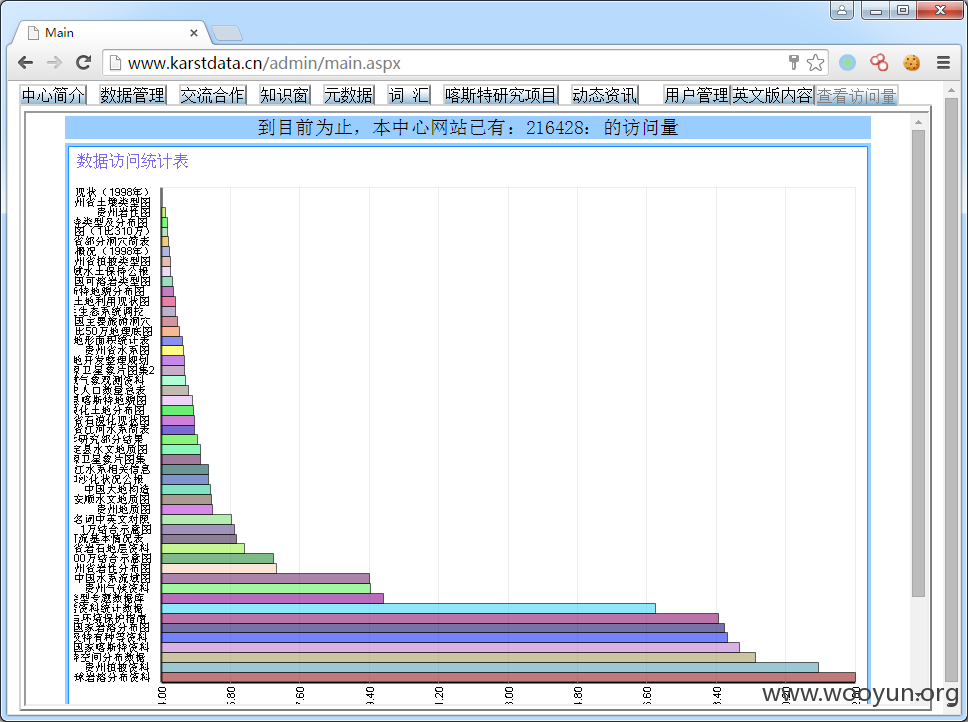Image resolution: width=968 pixels, height=722 pixels.
Task: Click the 查看访问量 menu item
Action: click(856, 95)
